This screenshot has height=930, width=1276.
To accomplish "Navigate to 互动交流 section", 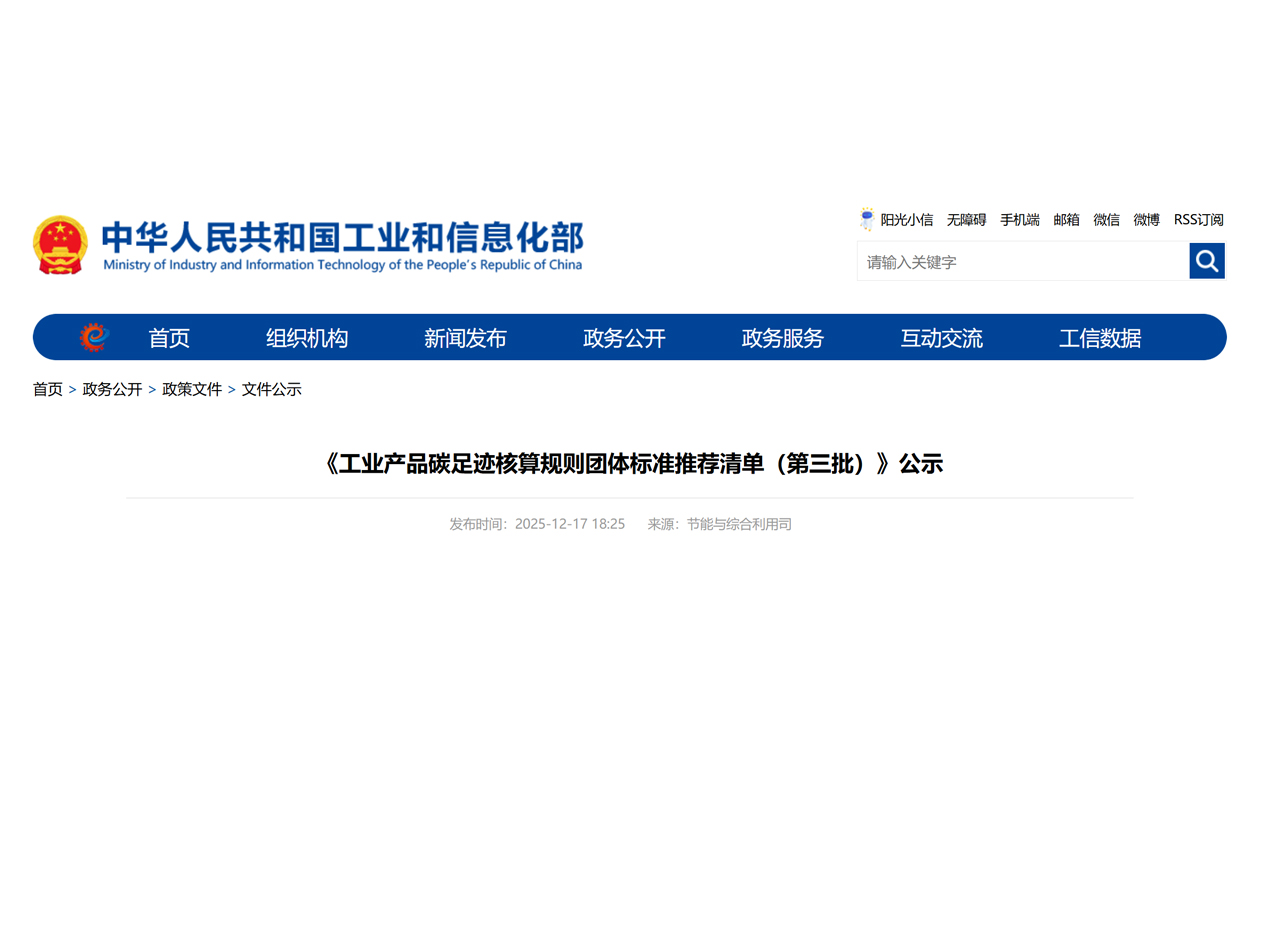I will click(941, 338).
